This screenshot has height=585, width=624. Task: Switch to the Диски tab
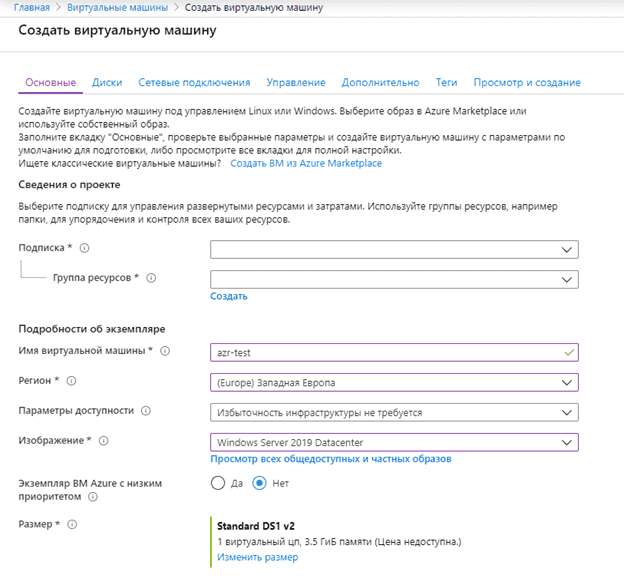click(x=107, y=82)
